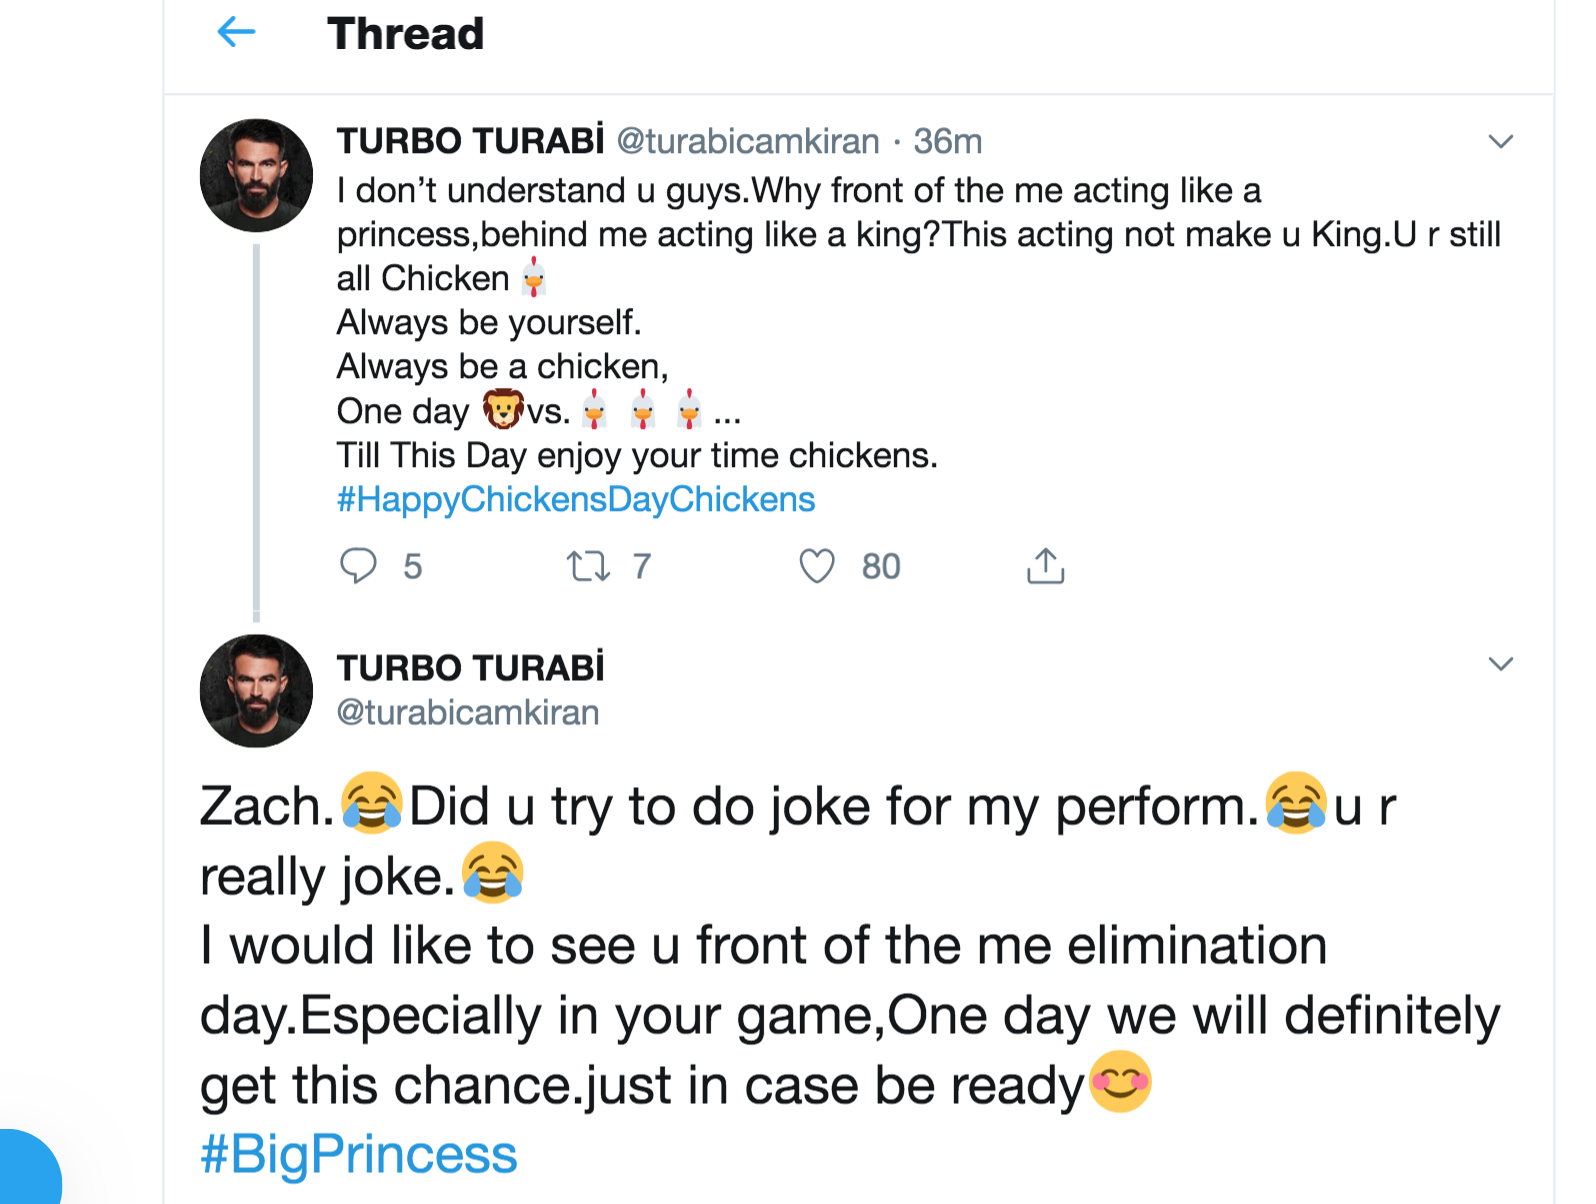
Task: Open replies via the comment bubble icon
Action: 358,566
